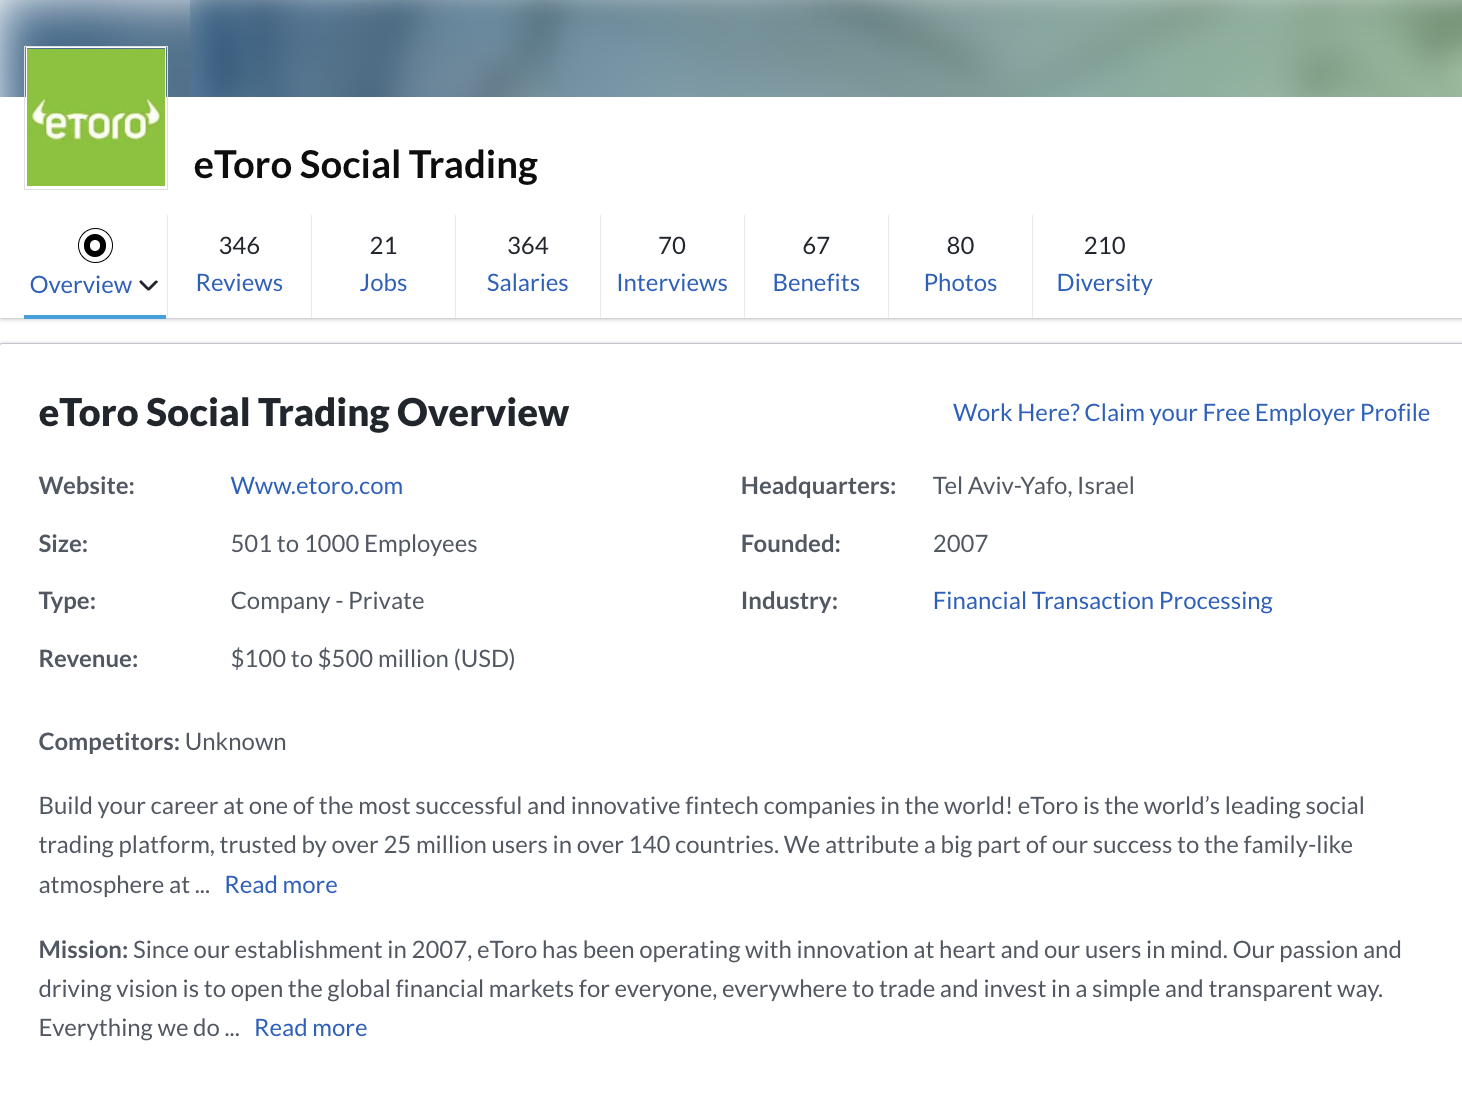Click the Founded: field label

(x=790, y=544)
